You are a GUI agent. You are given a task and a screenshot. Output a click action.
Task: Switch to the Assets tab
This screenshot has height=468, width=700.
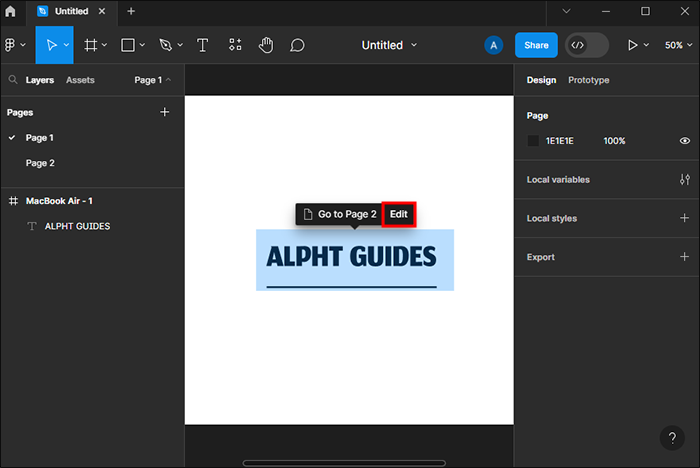pos(80,80)
